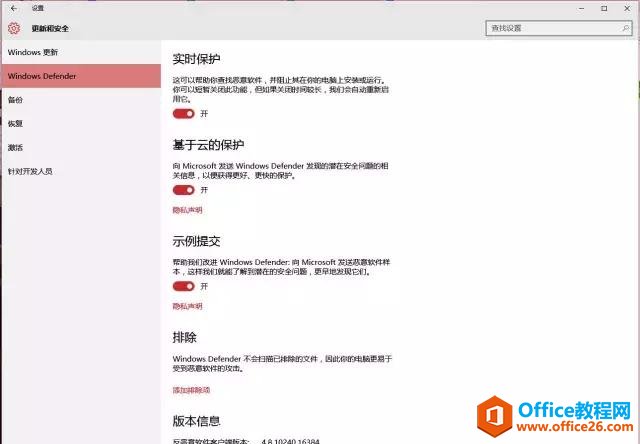Focus the 查找设置 search box
640x444 pixels.
pos(559,28)
